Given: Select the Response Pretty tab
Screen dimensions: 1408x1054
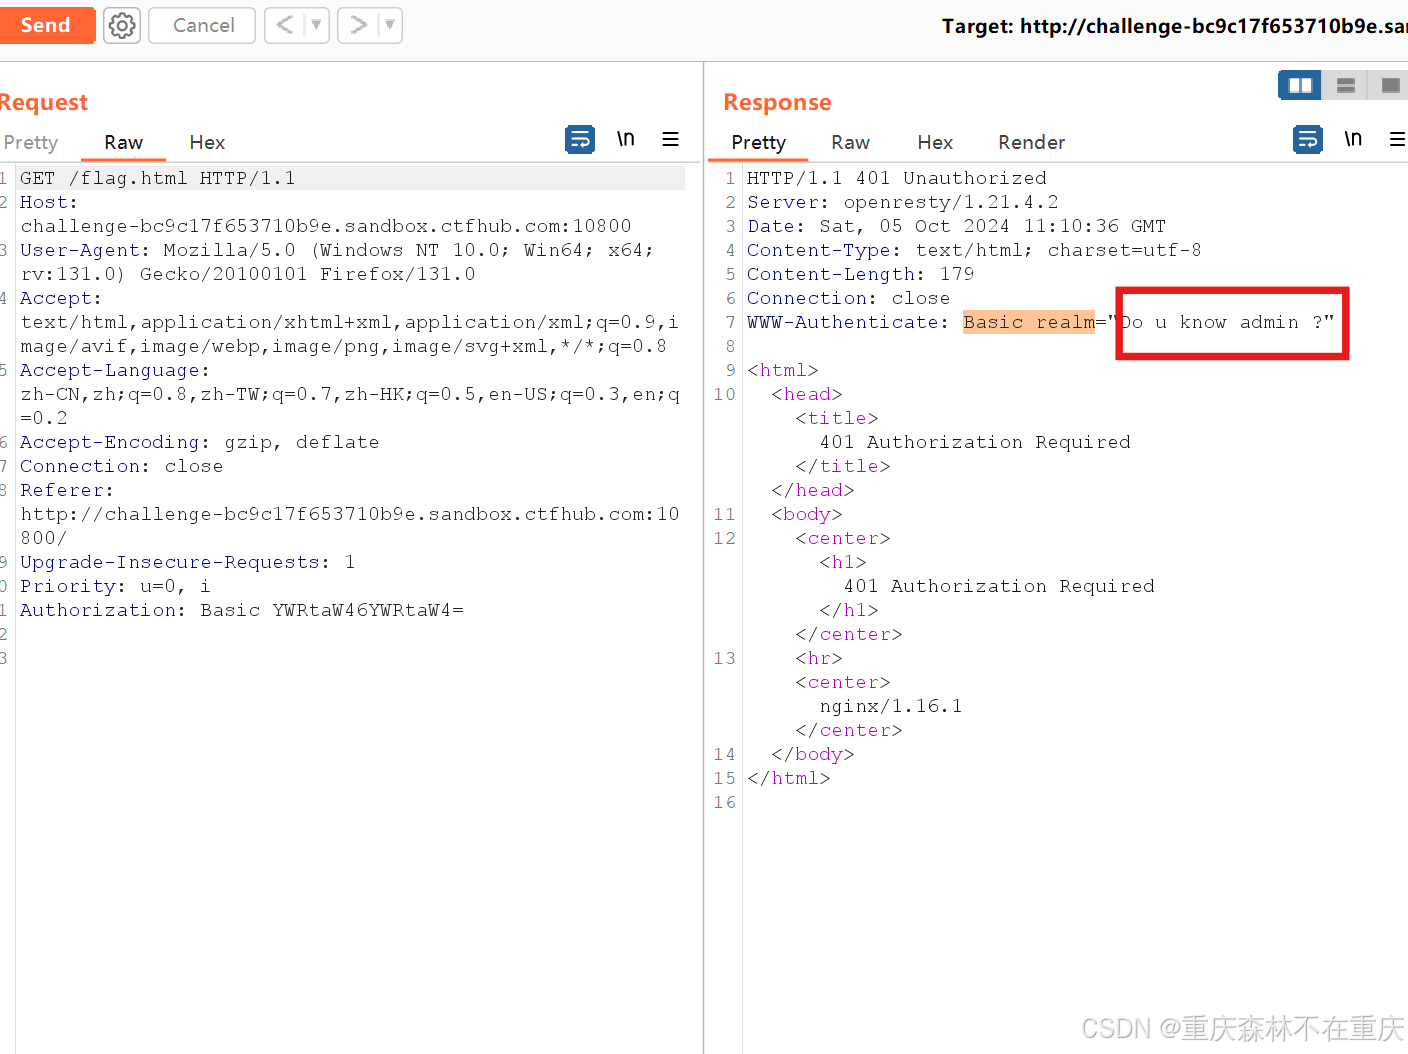Looking at the screenshot, I should (758, 142).
